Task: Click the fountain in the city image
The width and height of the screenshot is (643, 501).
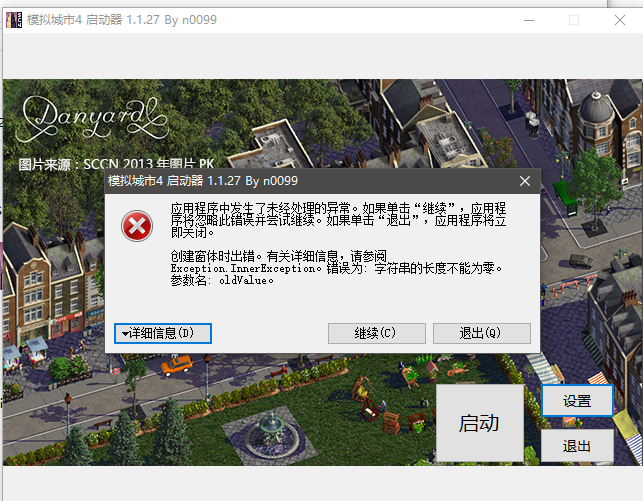Action: click(271, 430)
